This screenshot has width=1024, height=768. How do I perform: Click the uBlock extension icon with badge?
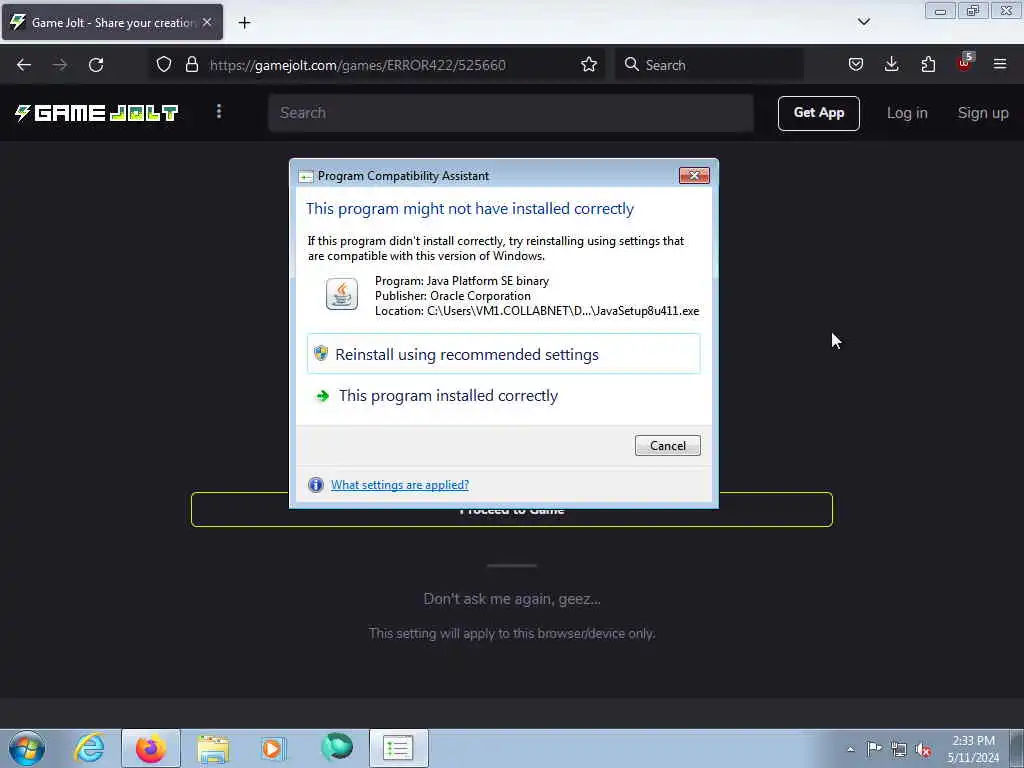pos(965,63)
